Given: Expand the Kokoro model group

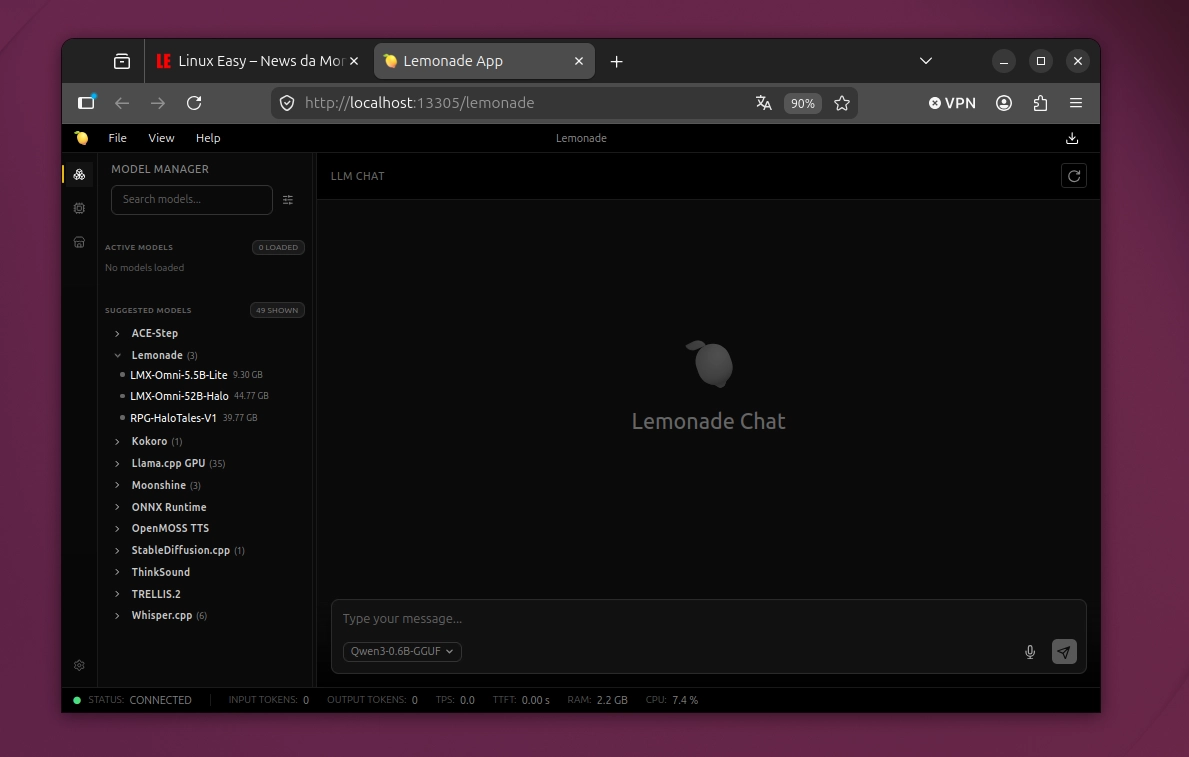Looking at the screenshot, I should (x=117, y=441).
